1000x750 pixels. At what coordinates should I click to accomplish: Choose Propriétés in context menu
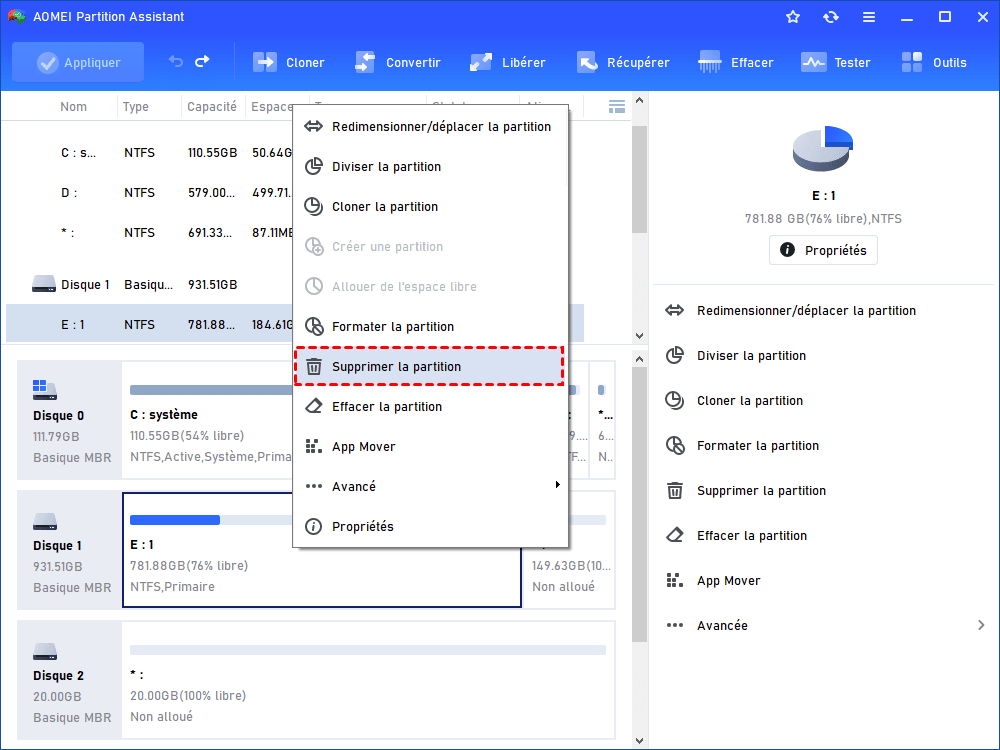pos(430,527)
